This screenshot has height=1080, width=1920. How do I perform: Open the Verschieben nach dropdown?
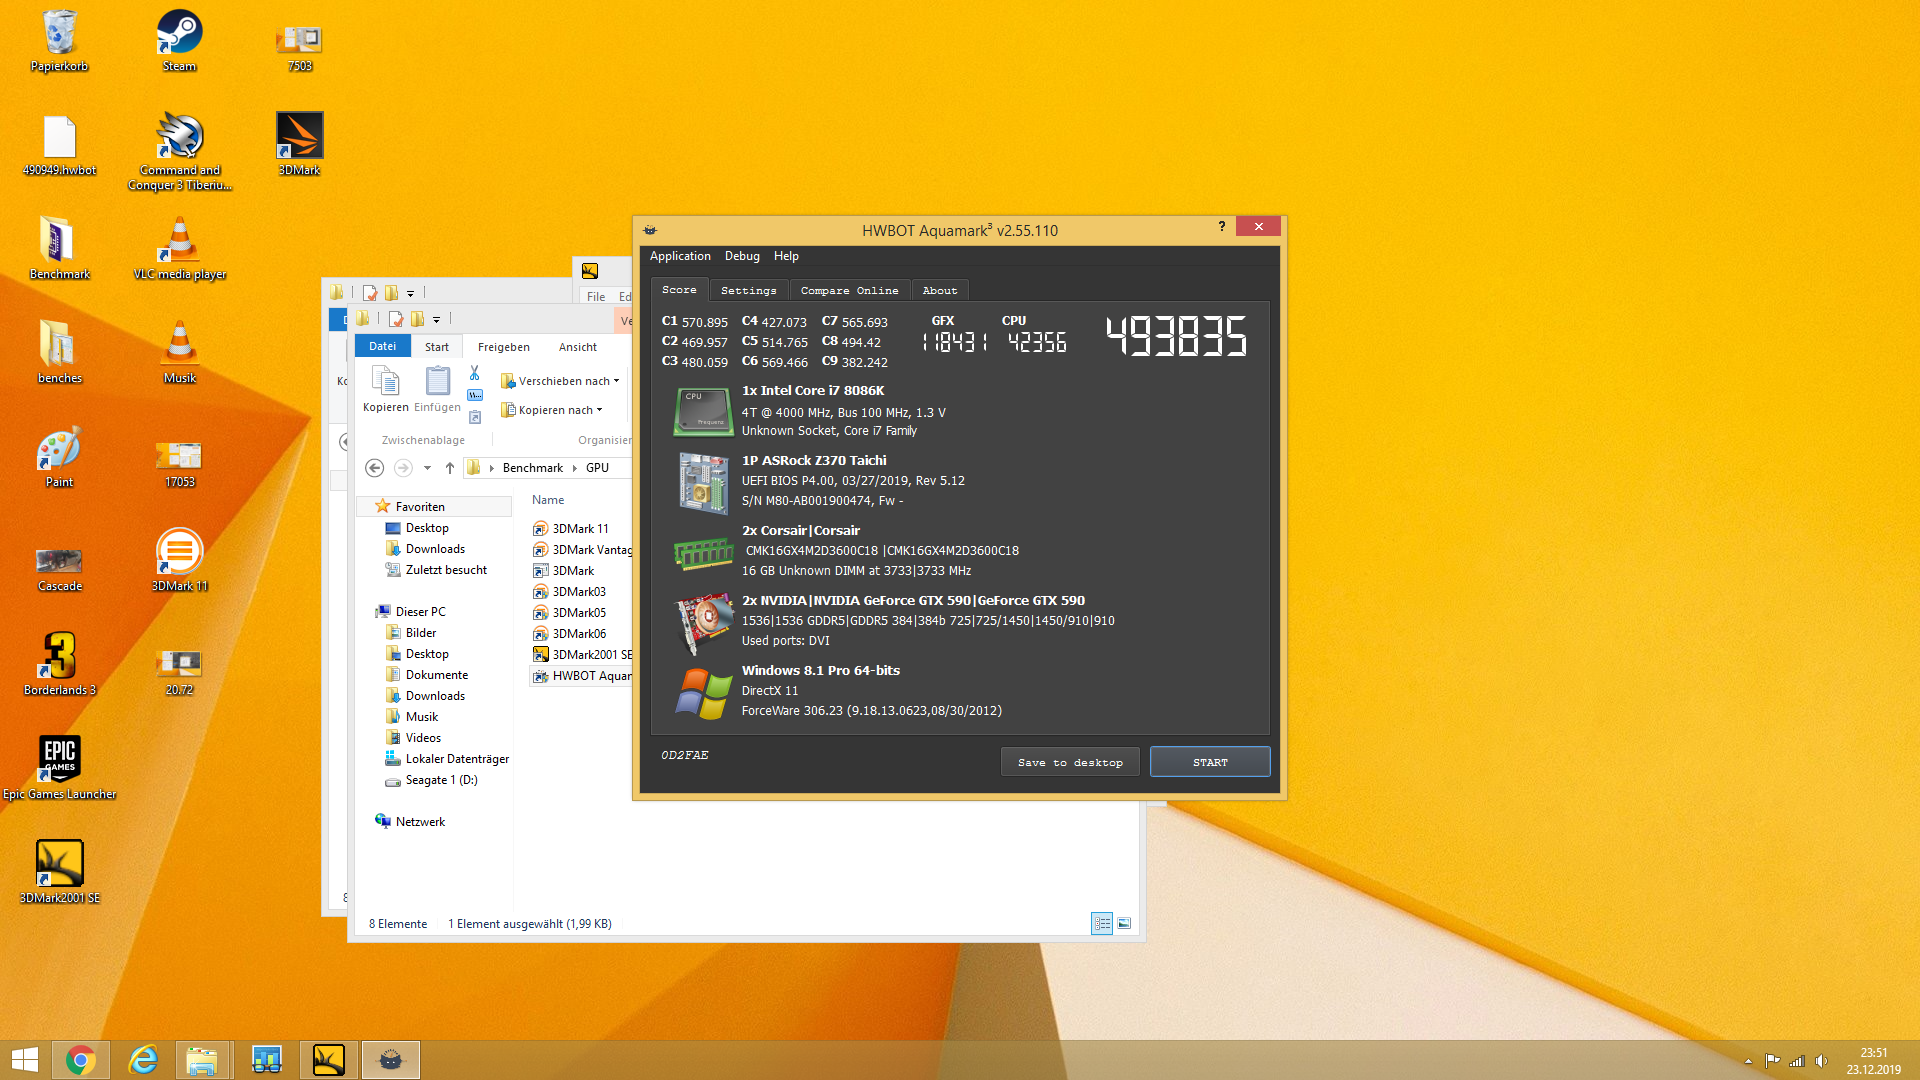[560, 381]
